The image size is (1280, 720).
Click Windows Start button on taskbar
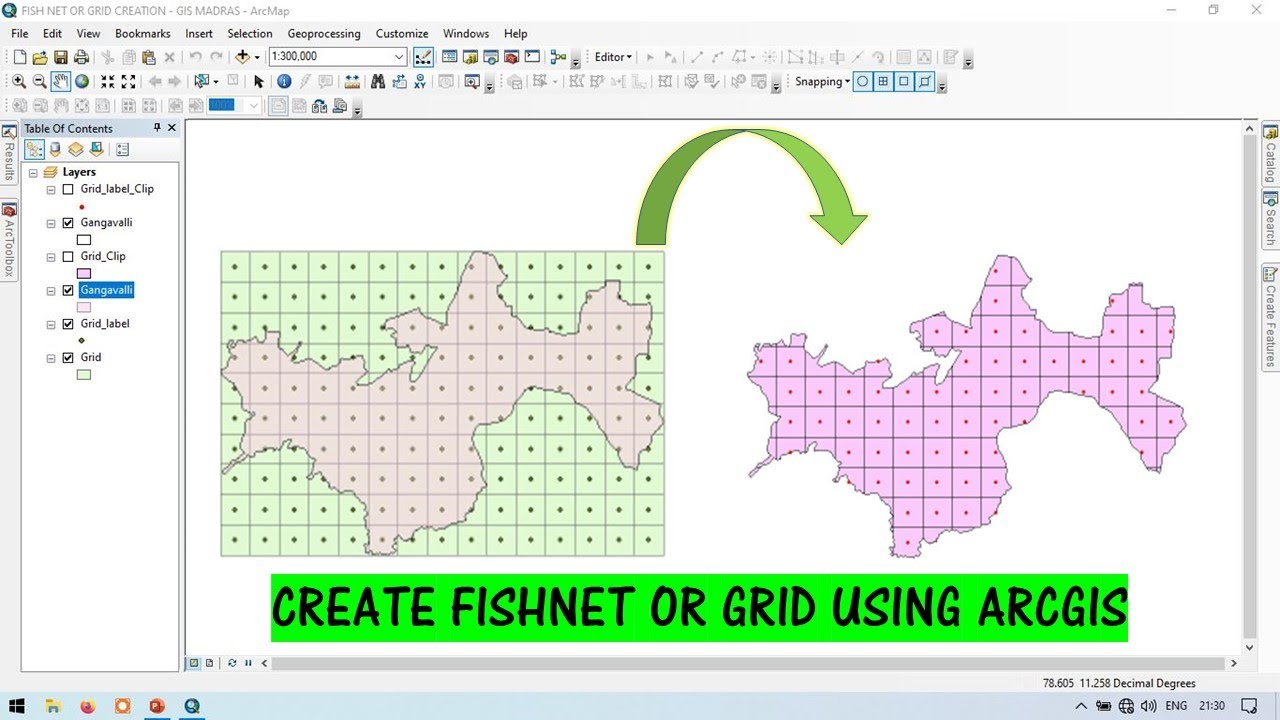[x=17, y=706]
